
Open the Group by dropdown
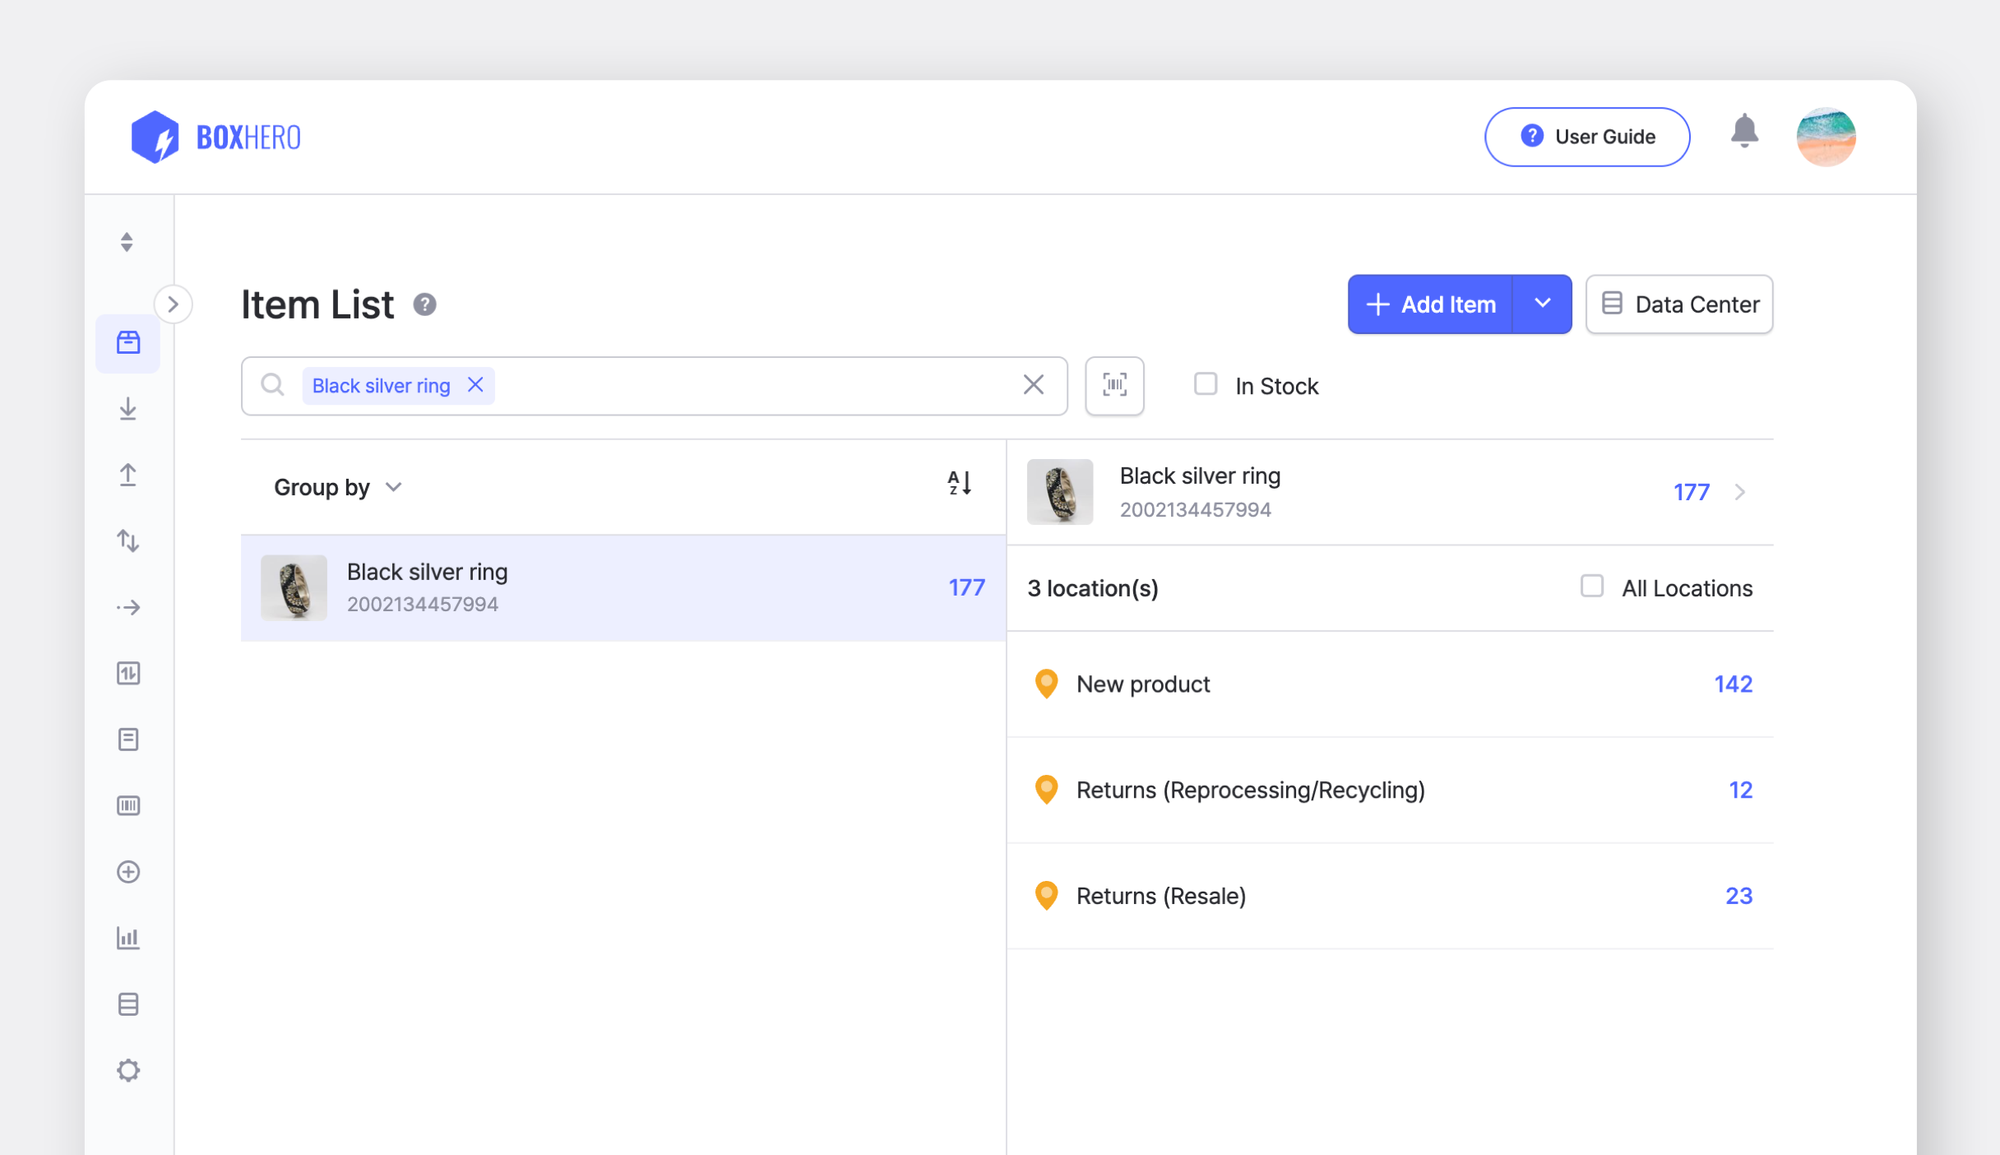pos(337,487)
